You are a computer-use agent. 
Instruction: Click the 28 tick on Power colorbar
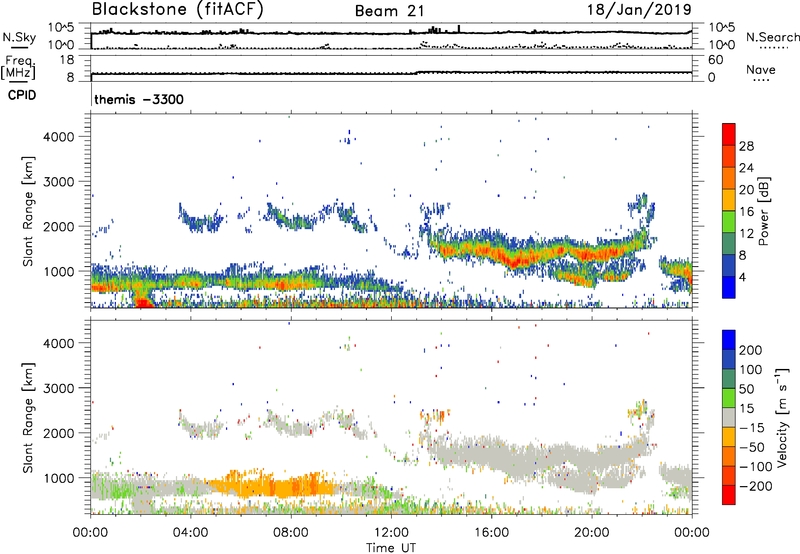[746, 146]
